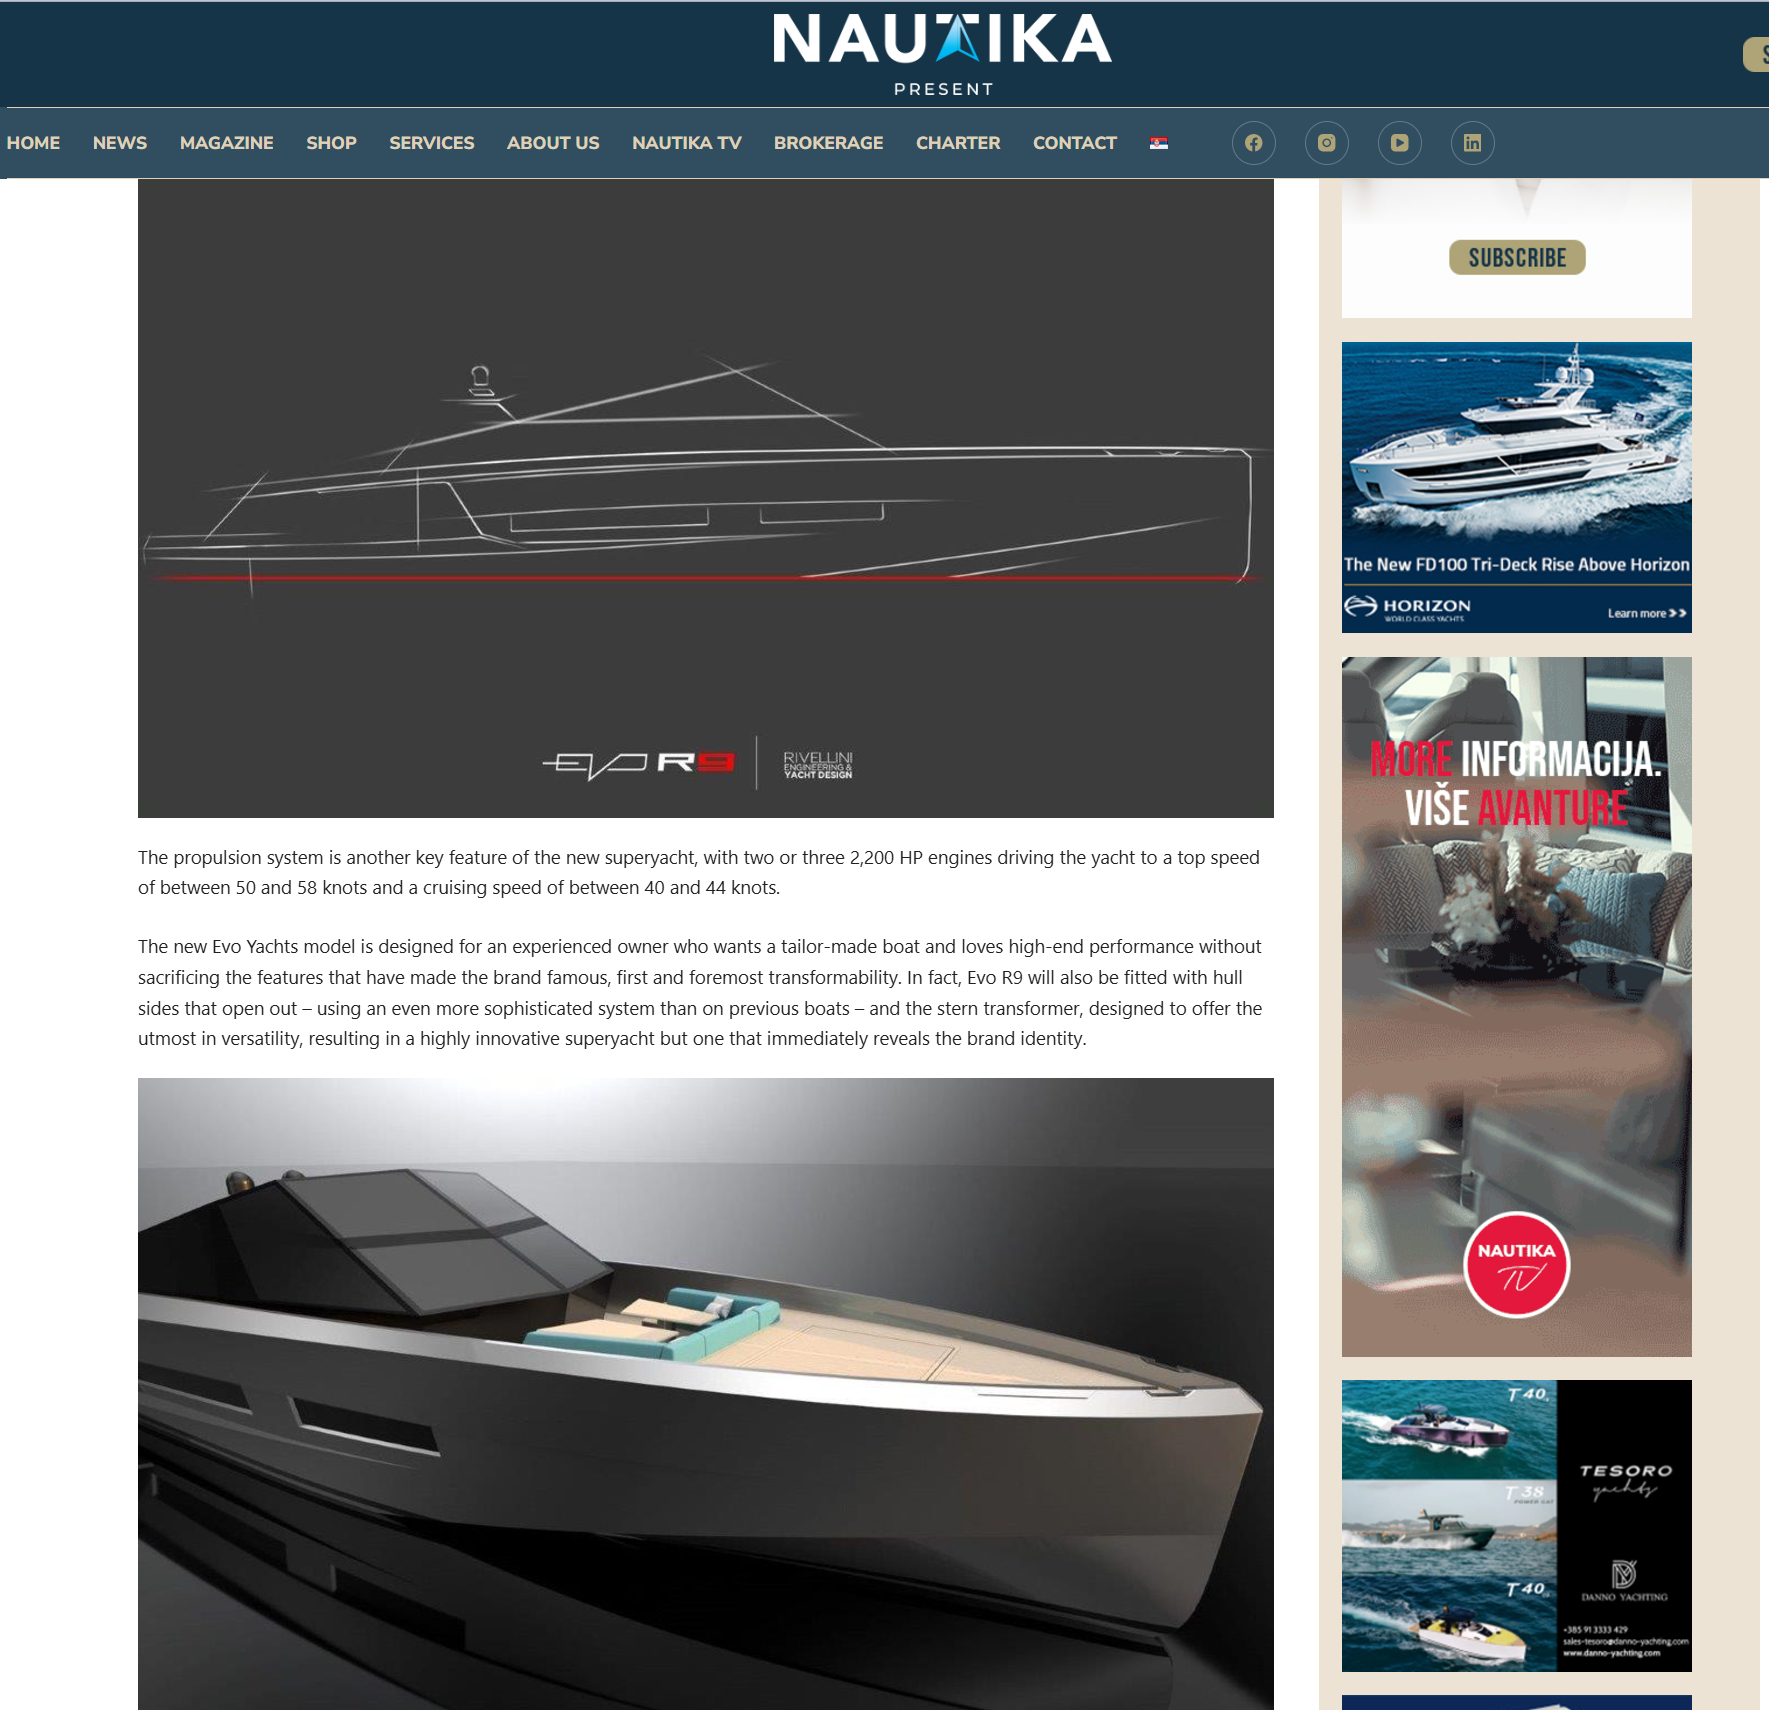Open the News menu item
The width and height of the screenshot is (1769, 1710).
tap(120, 143)
